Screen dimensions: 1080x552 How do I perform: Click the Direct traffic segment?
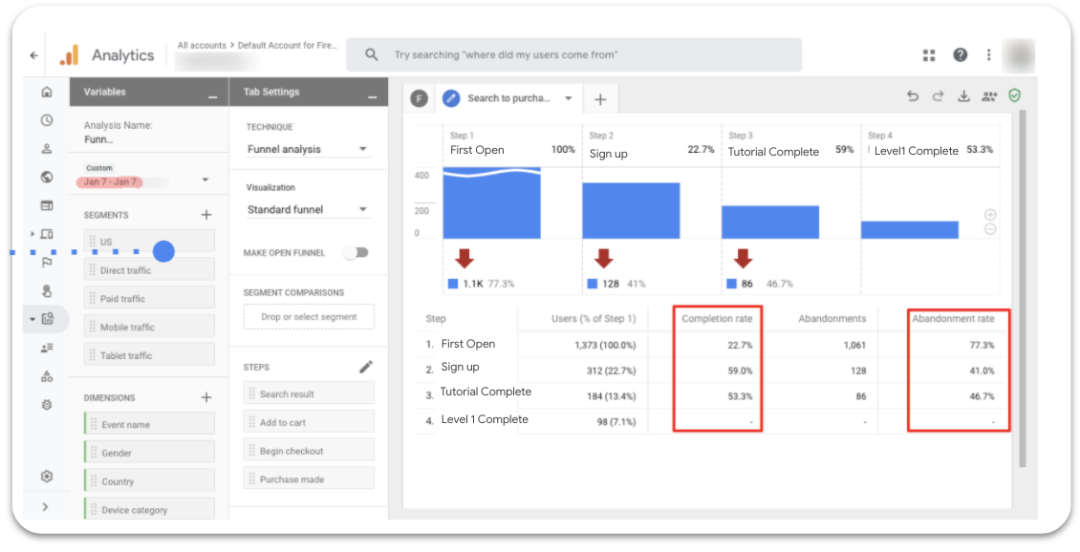(149, 270)
